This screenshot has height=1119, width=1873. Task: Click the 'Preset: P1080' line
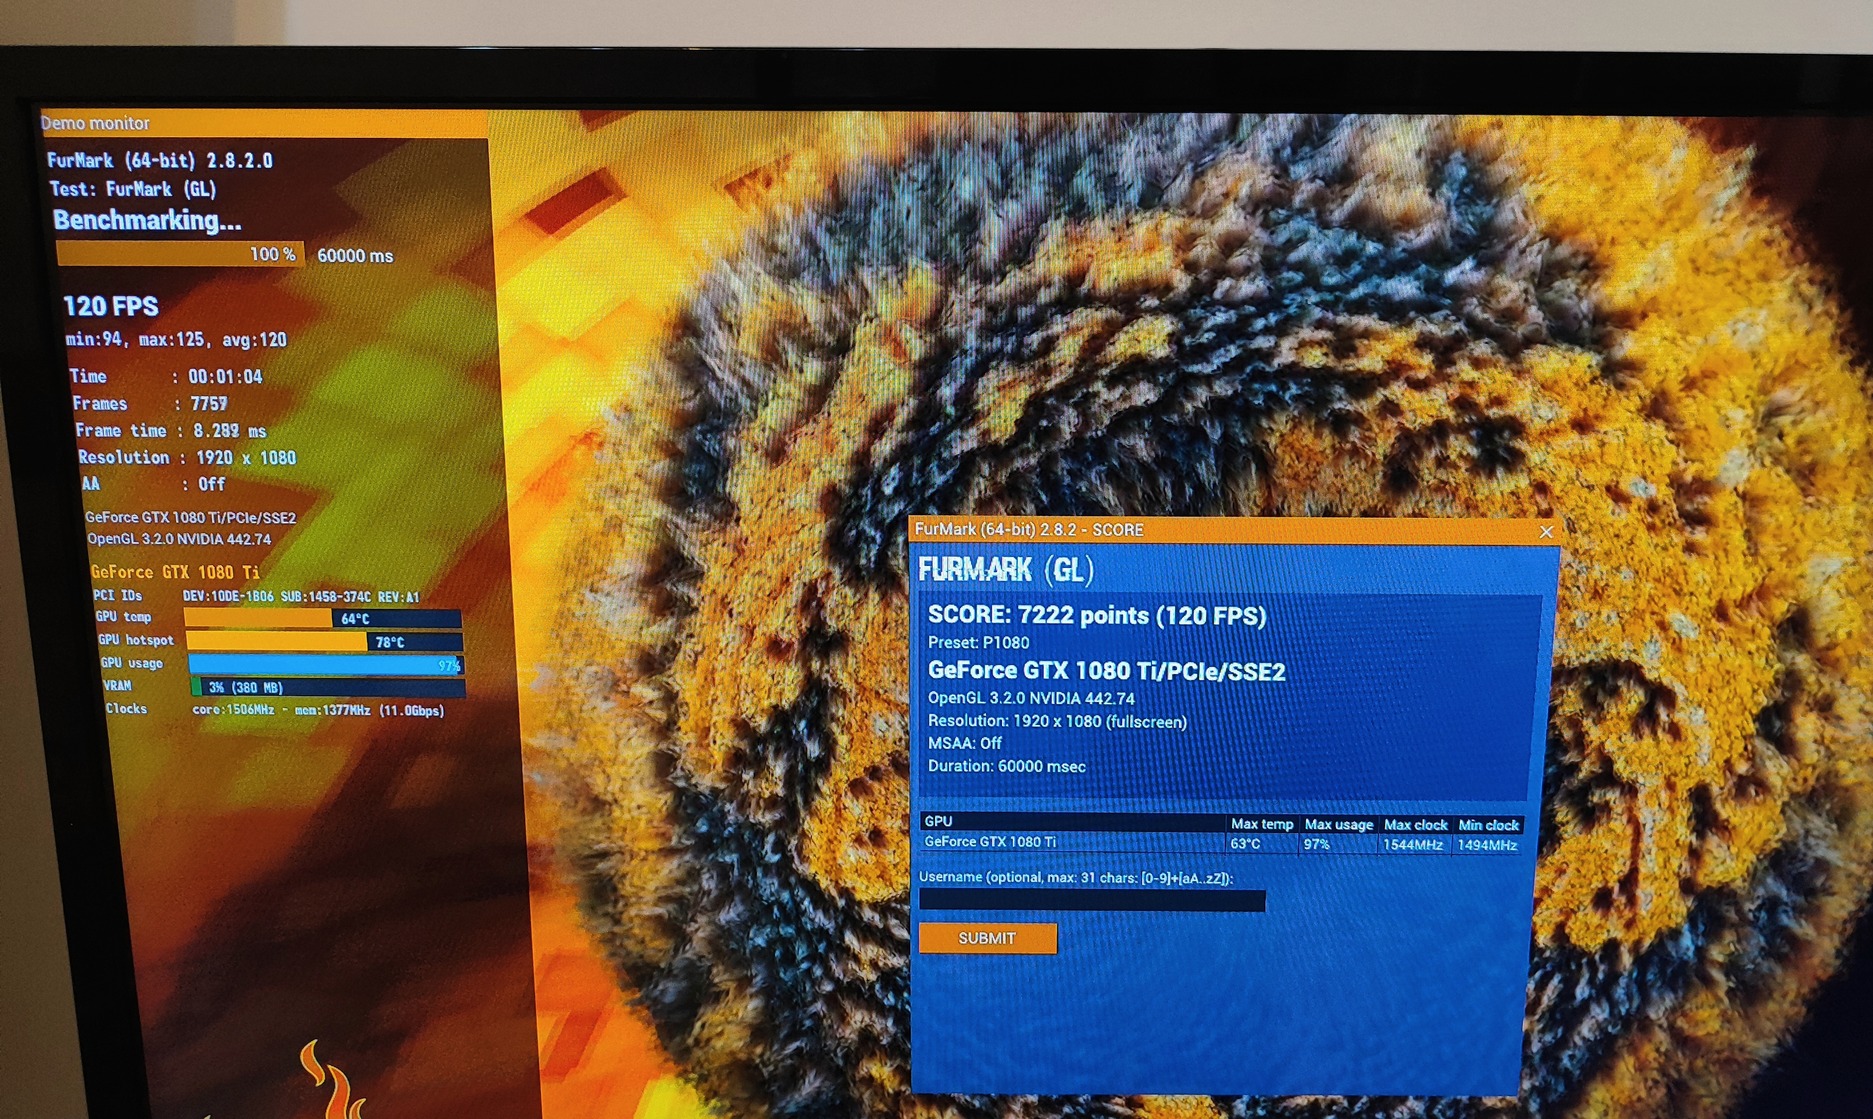pos(978,643)
